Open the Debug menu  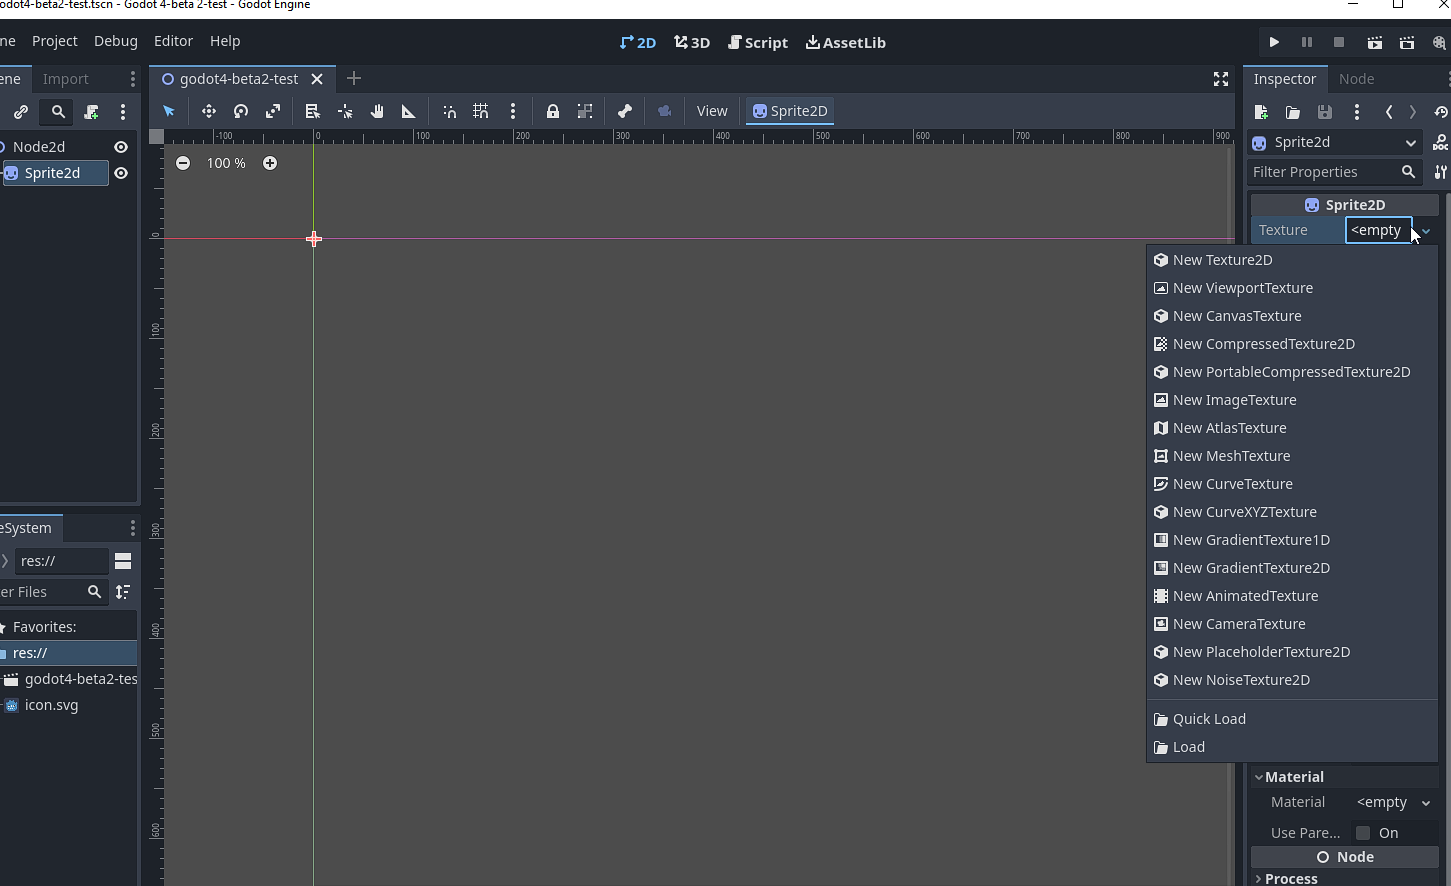[x=116, y=41]
